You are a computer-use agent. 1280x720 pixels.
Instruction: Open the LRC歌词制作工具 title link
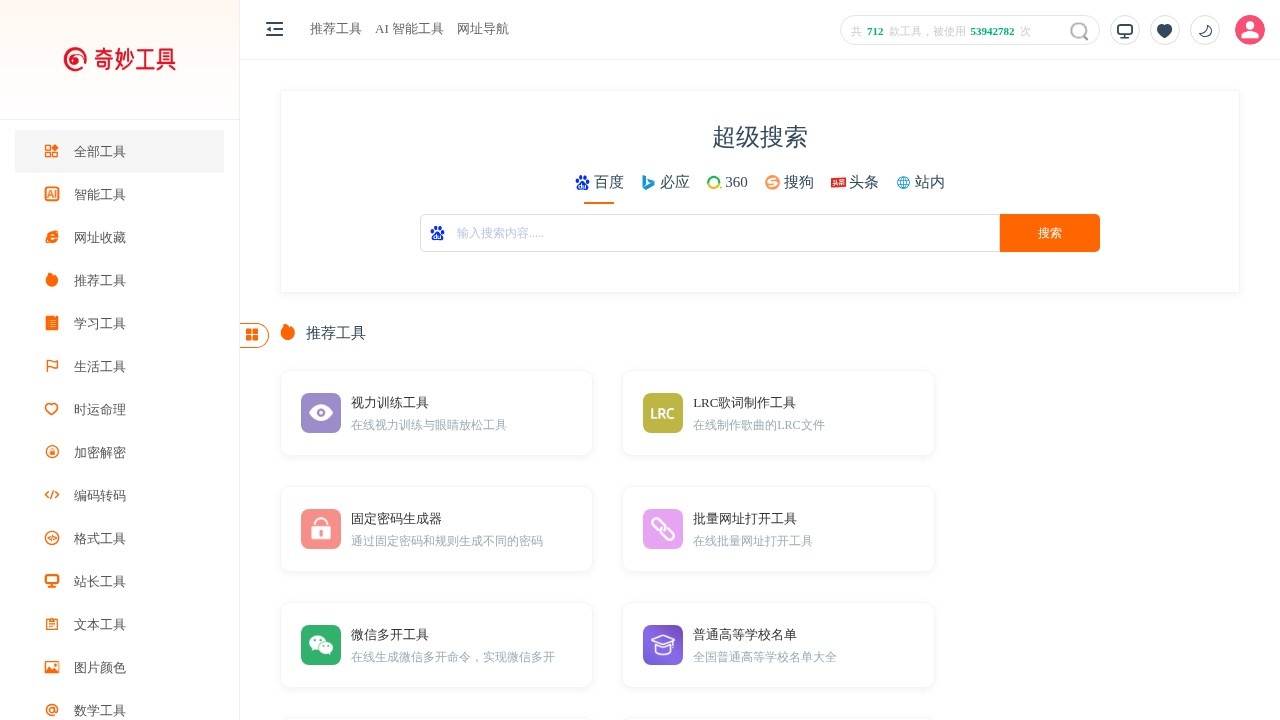pyautogui.click(x=744, y=403)
